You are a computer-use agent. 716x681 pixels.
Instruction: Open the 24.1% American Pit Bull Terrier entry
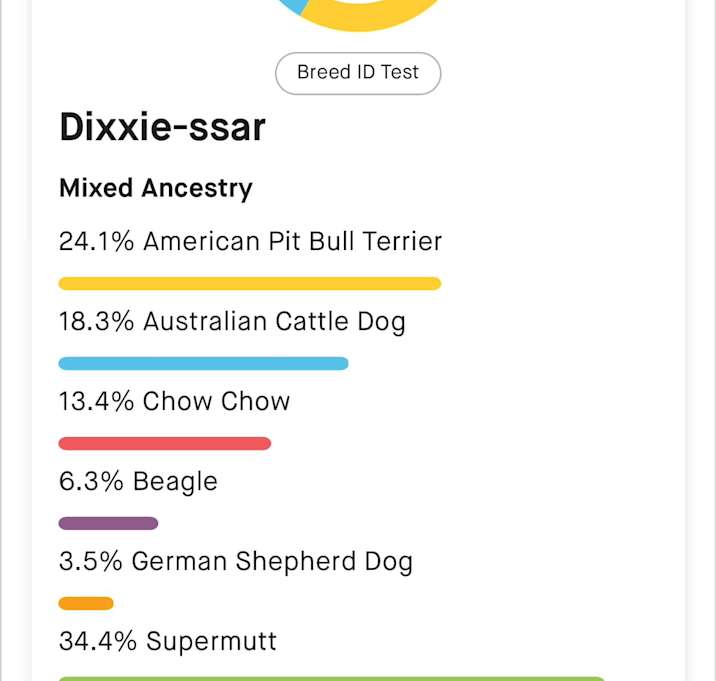pyautogui.click(x=251, y=241)
